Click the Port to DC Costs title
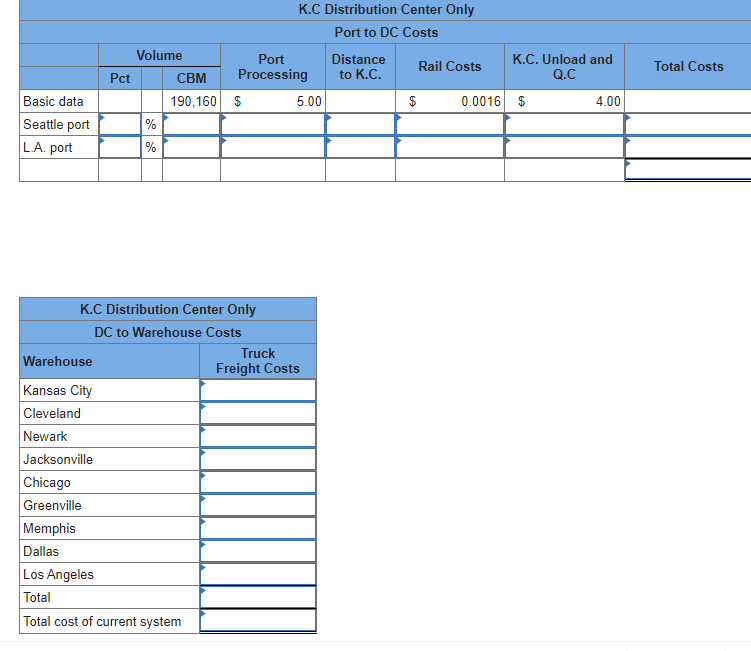The height and width of the screenshot is (651, 751). pyautogui.click(x=386, y=32)
